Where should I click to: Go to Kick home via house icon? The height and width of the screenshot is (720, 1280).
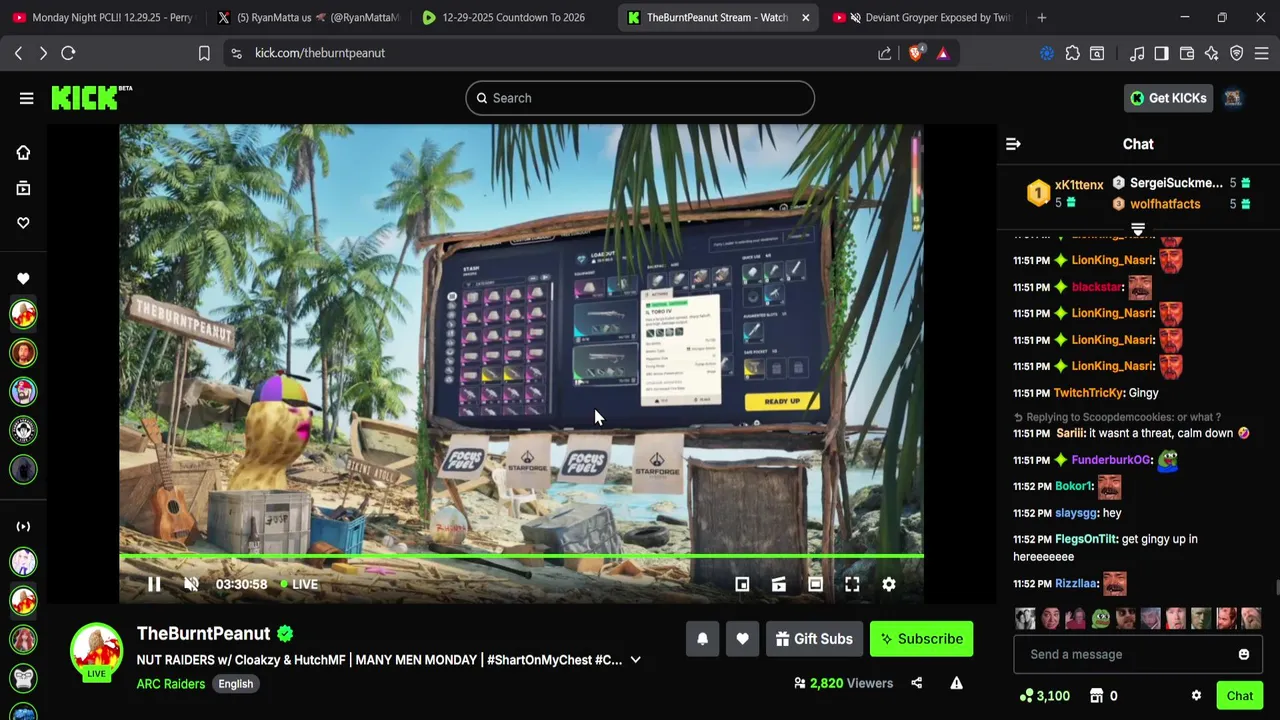tap(23, 152)
